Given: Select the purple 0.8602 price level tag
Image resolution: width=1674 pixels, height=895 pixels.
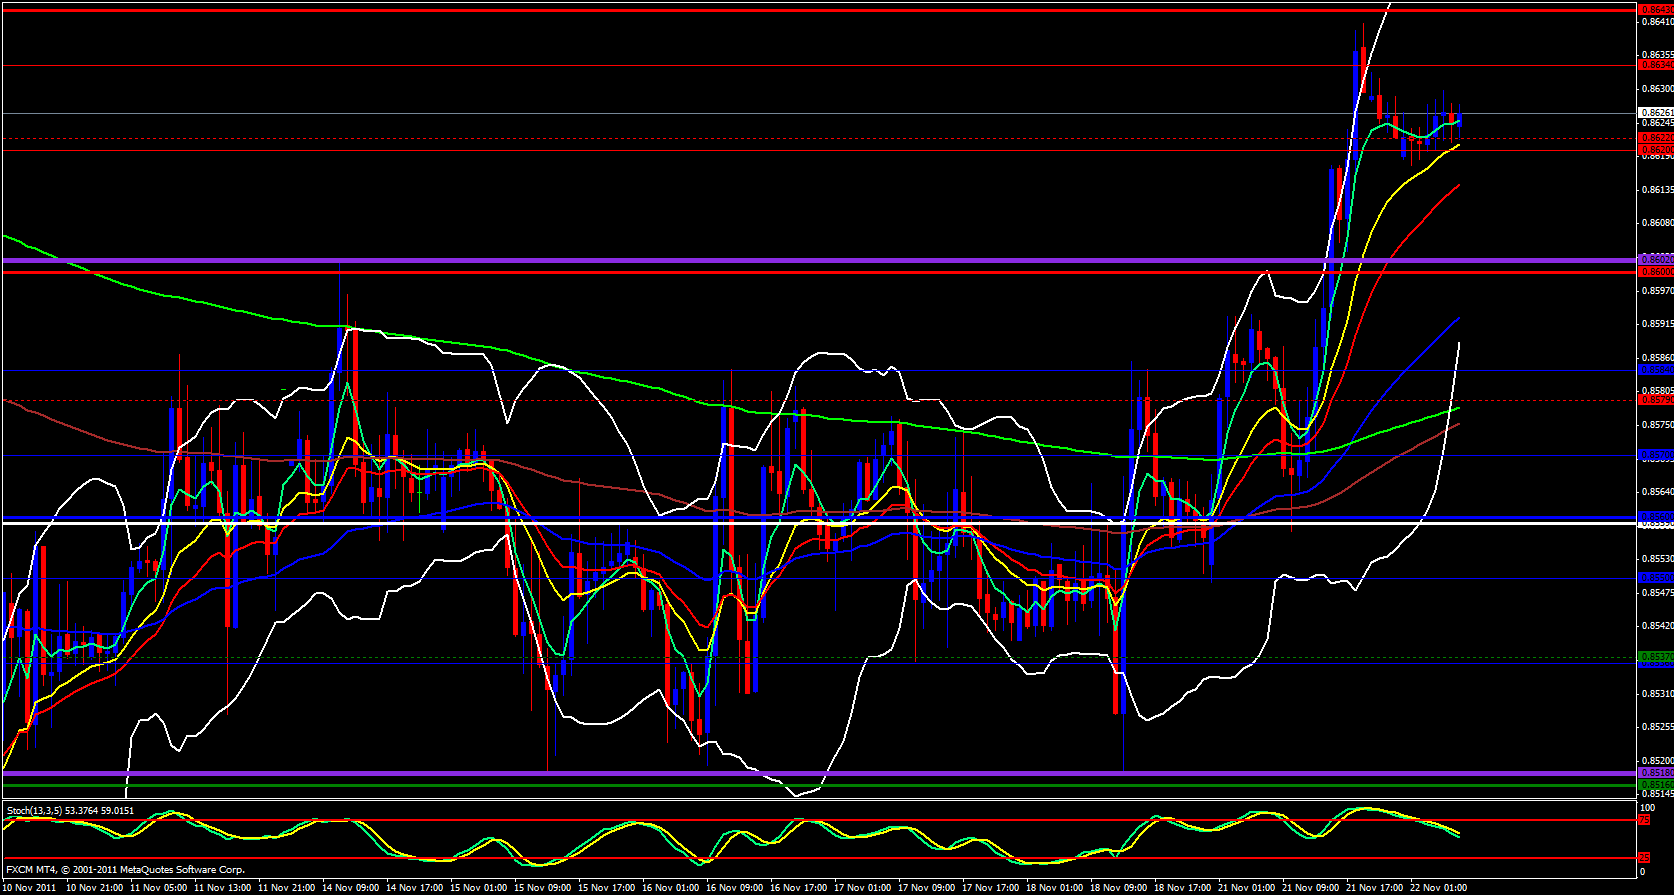Looking at the screenshot, I should click(x=1655, y=260).
